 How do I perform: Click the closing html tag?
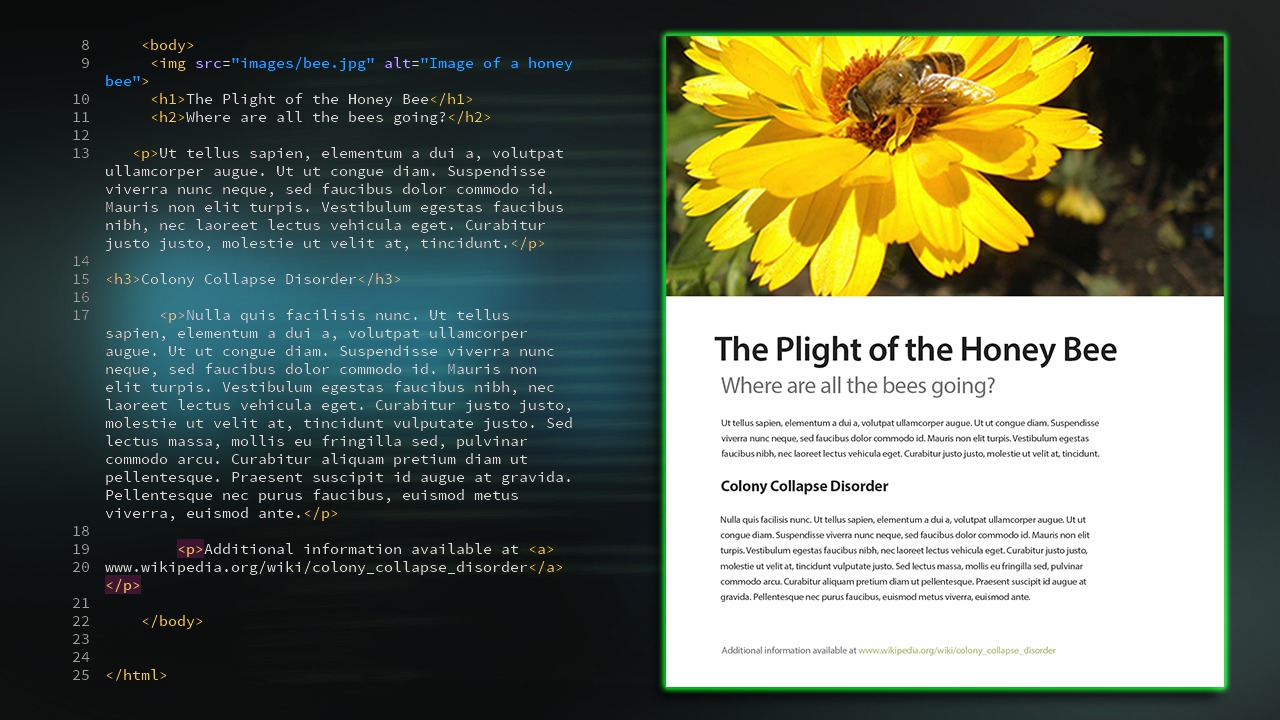point(136,675)
